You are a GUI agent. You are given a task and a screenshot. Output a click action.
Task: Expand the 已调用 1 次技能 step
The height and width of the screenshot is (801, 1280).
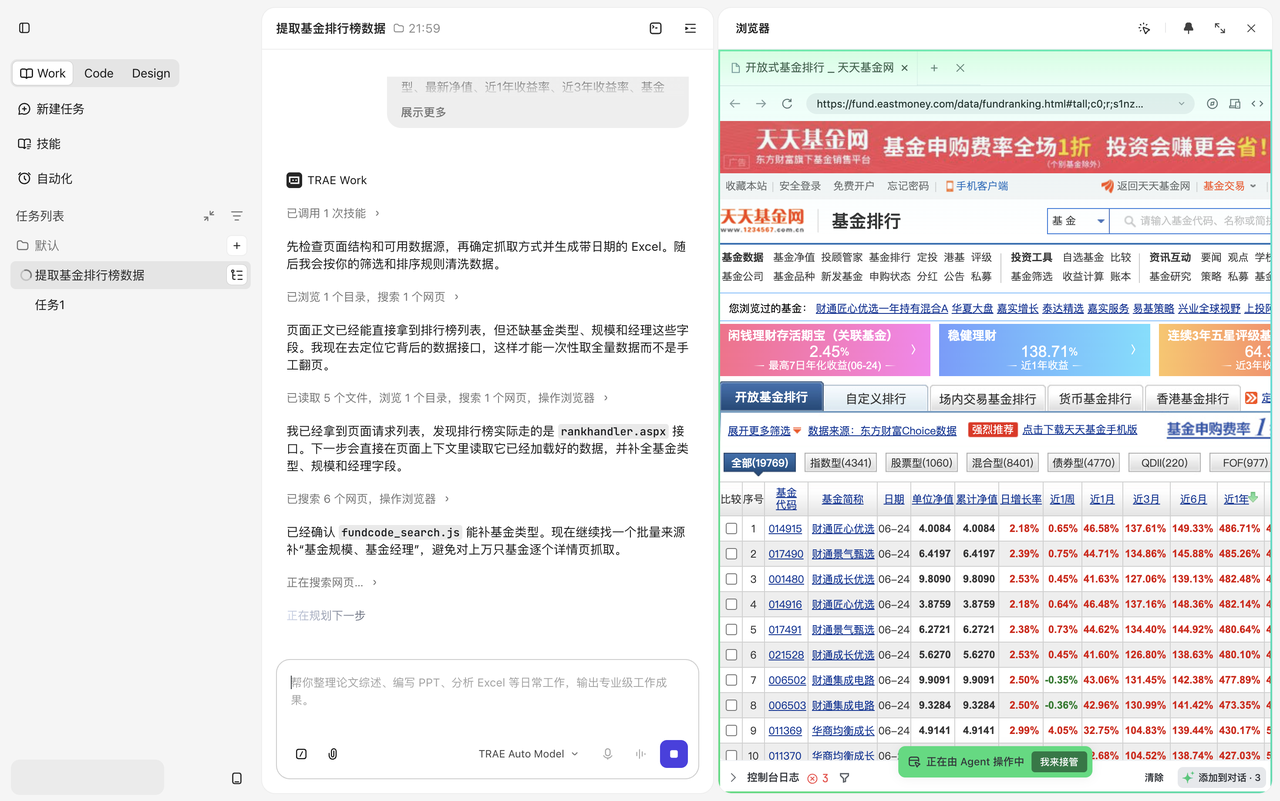pos(333,213)
